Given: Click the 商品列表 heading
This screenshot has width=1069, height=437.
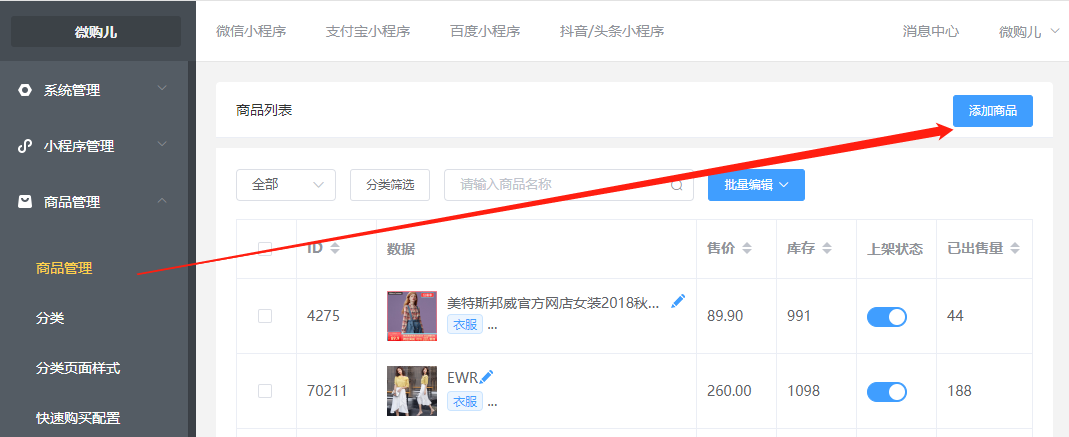Looking at the screenshot, I should [x=264, y=110].
